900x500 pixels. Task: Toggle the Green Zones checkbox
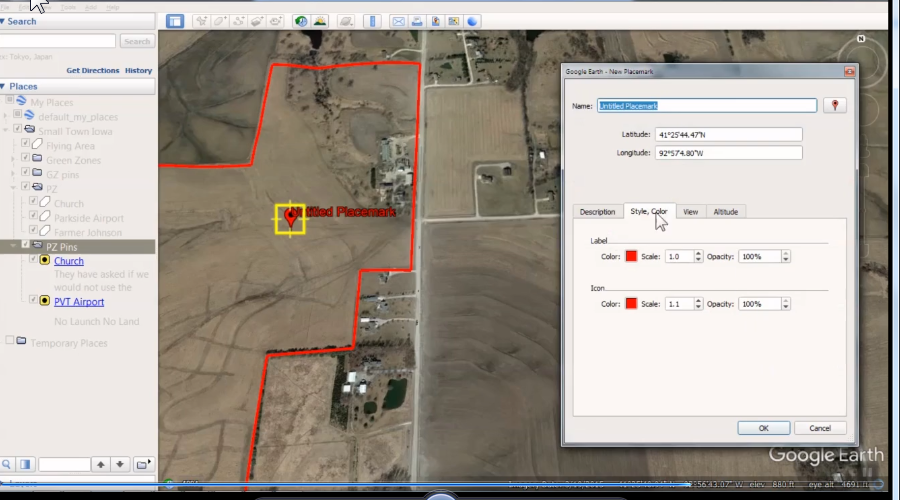(25, 157)
